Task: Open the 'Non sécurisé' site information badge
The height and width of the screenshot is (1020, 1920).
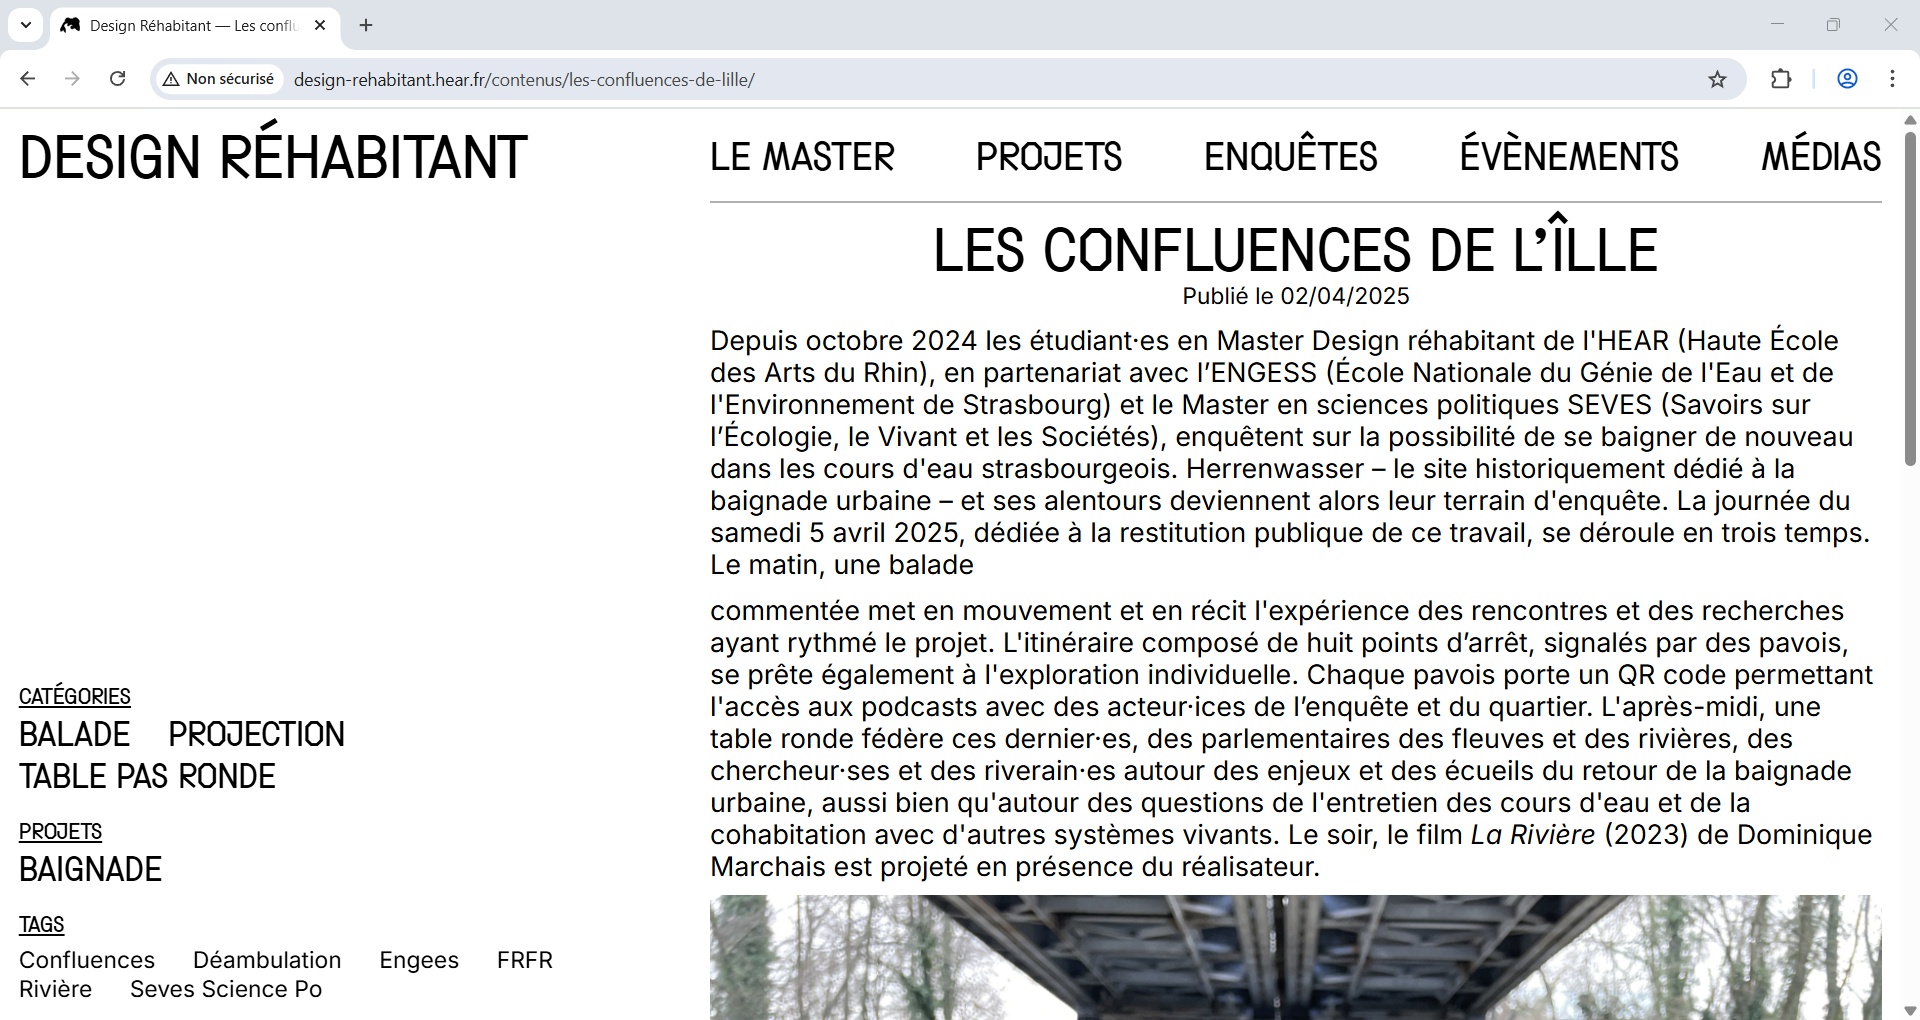Action: 218,78
